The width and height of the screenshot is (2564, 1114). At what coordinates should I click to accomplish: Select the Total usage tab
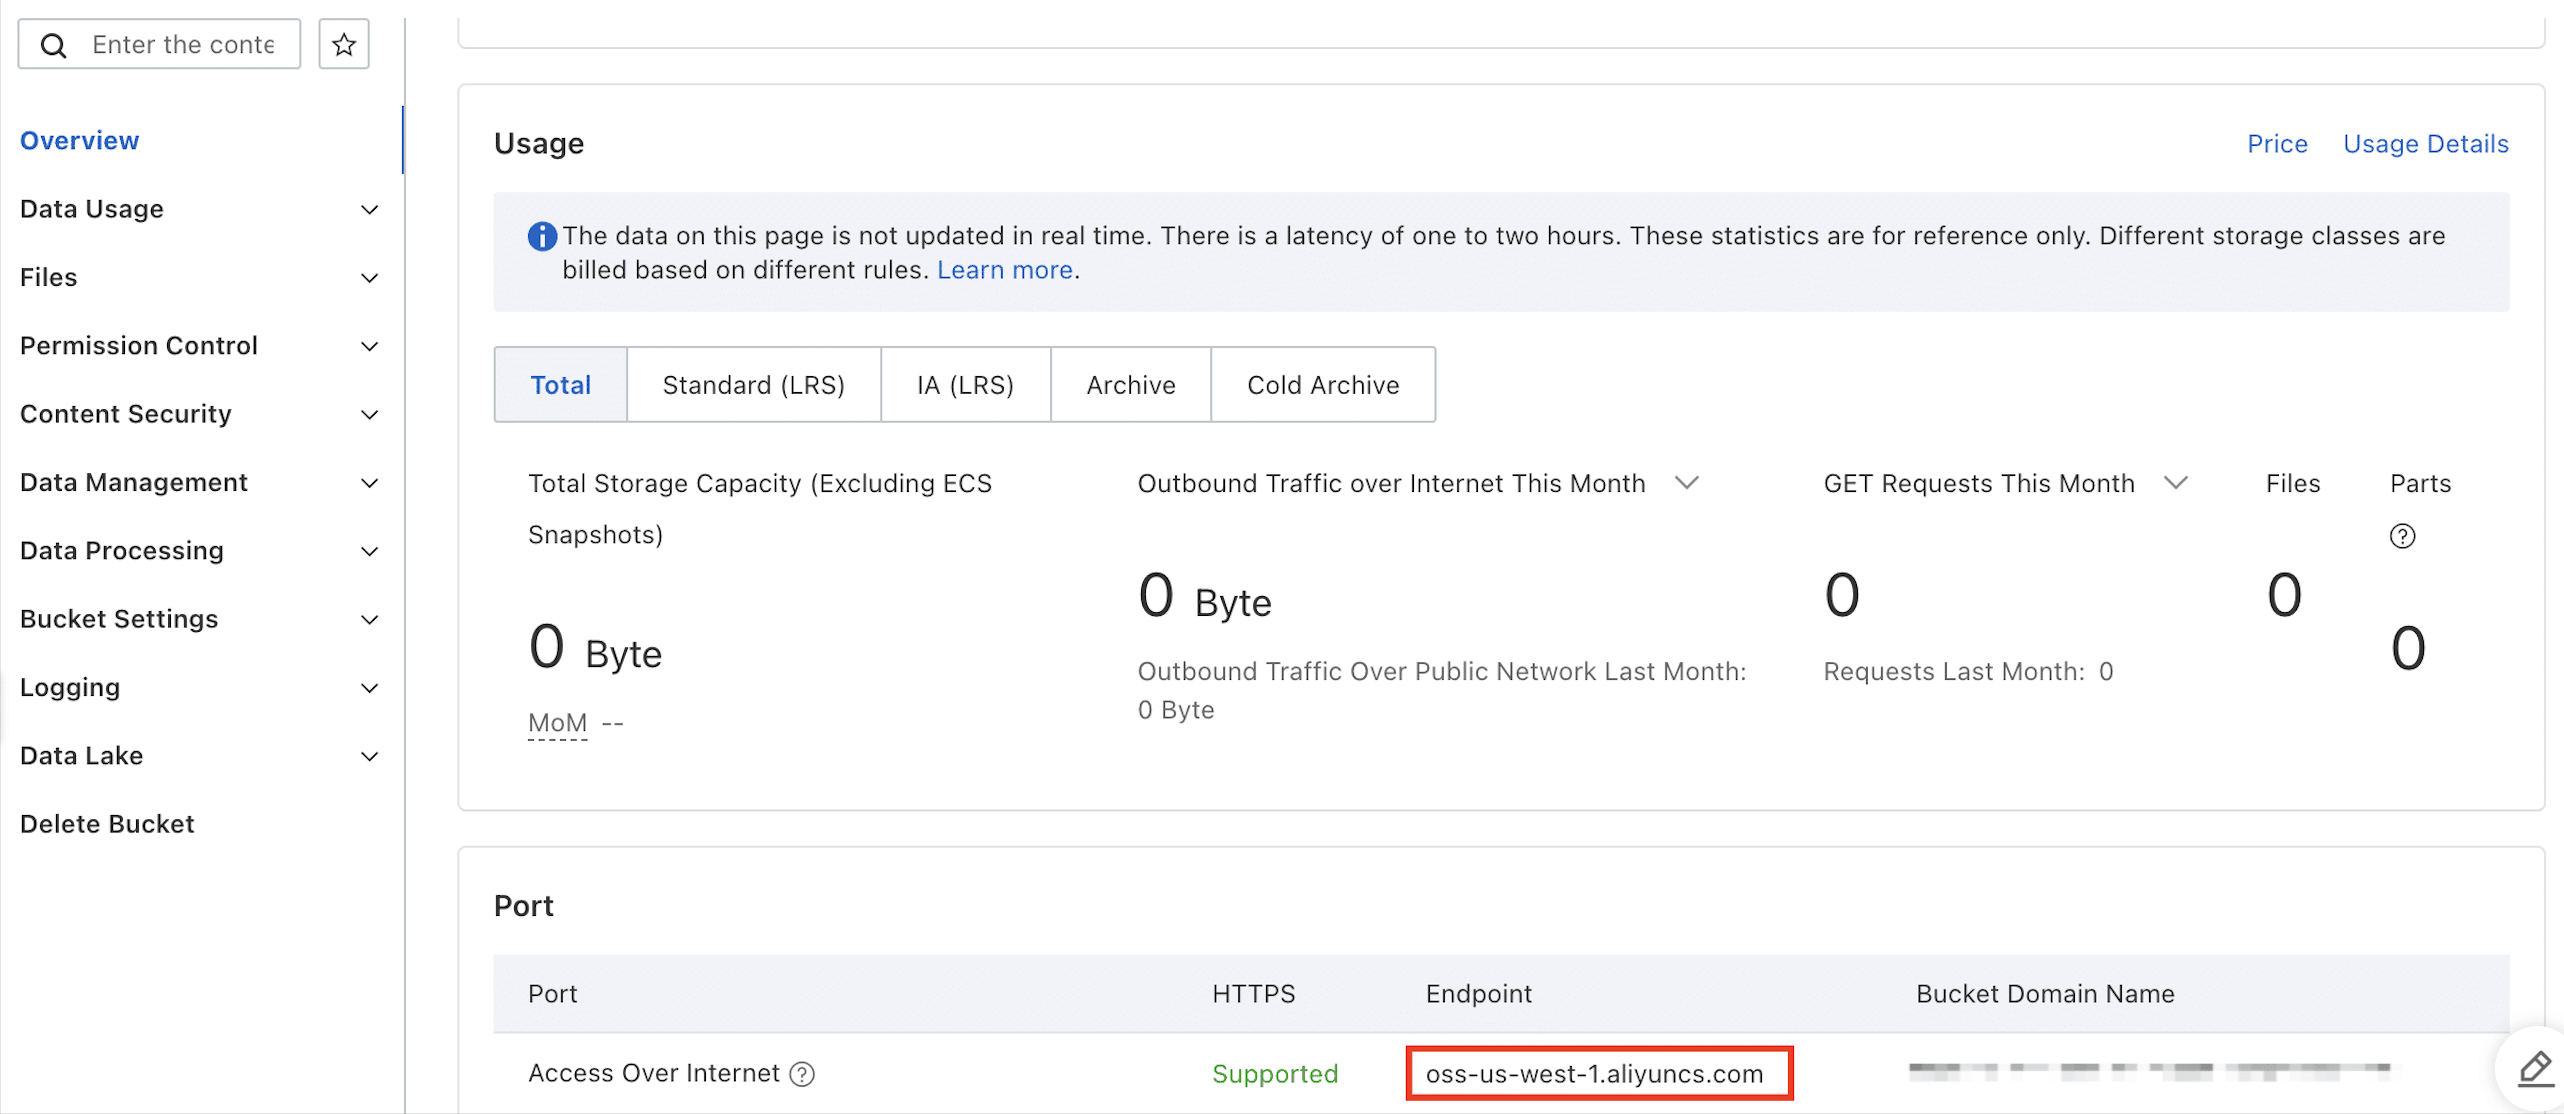click(560, 385)
